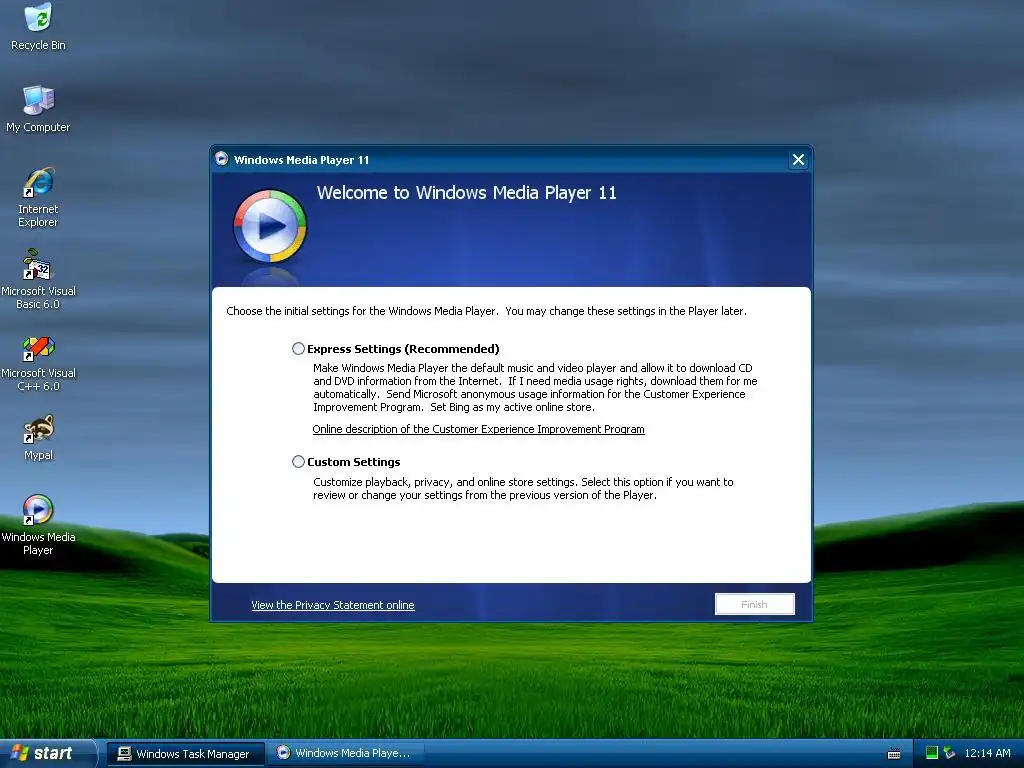Viewport: 1024px width, 768px height.
Task: Switch to Windows Task Manager taskbar button
Action: coord(185,754)
